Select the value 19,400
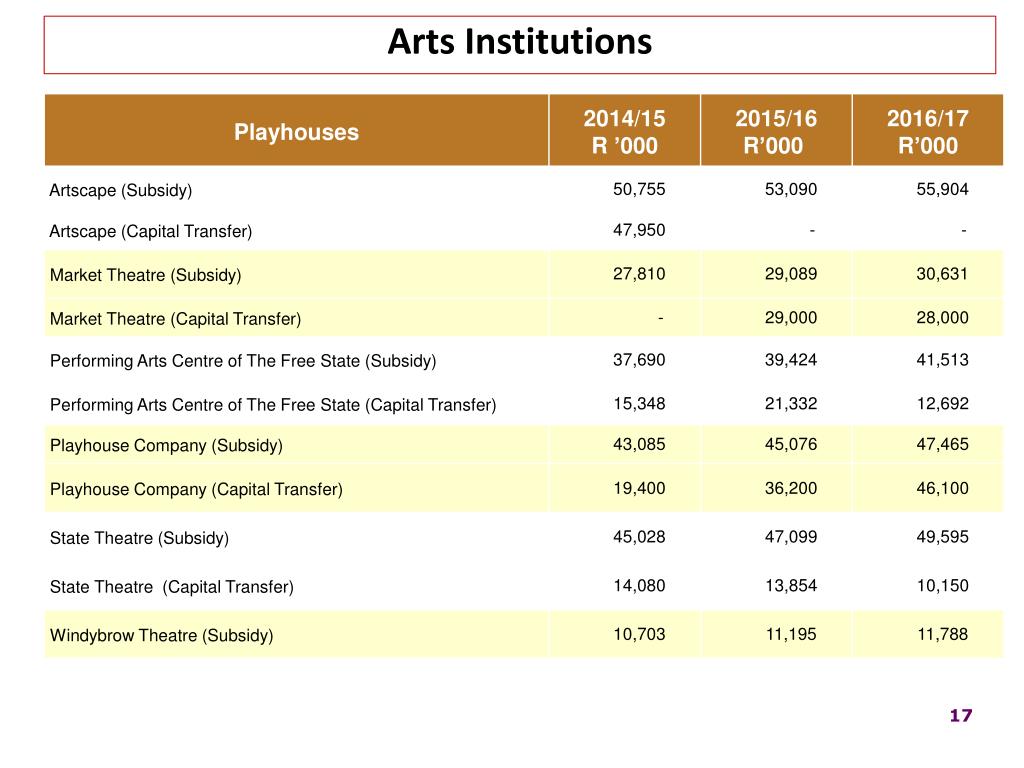The height and width of the screenshot is (768, 1024). pyautogui.click(x=639, y=488)
